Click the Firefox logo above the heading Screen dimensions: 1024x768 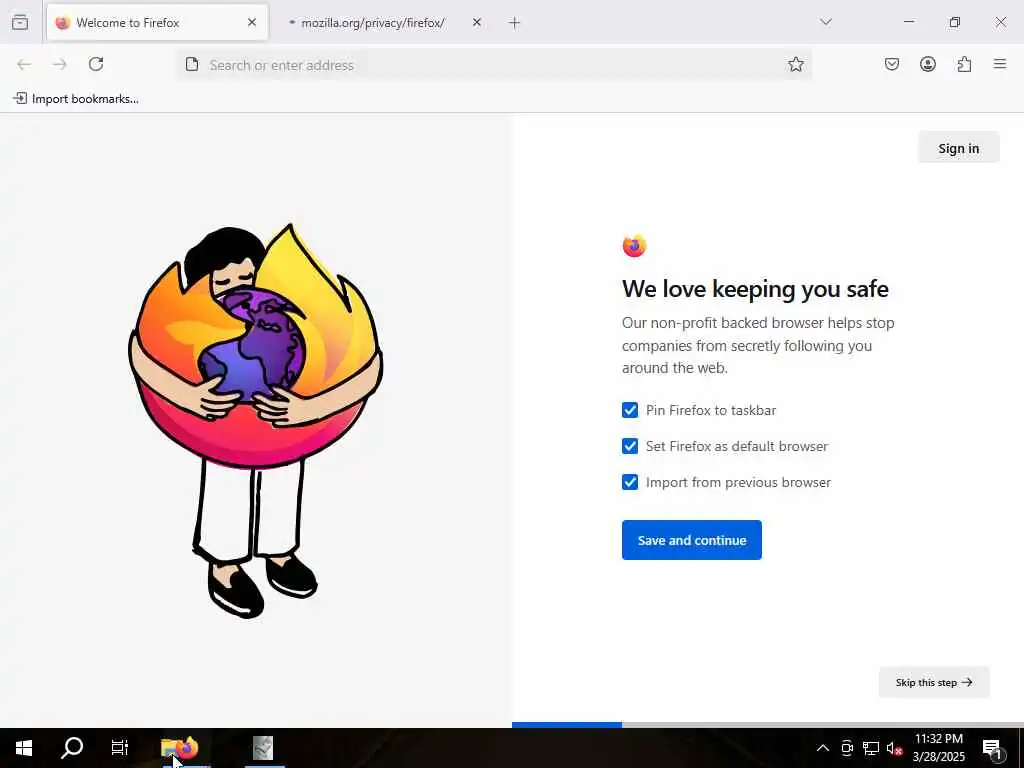pos(634,246)
